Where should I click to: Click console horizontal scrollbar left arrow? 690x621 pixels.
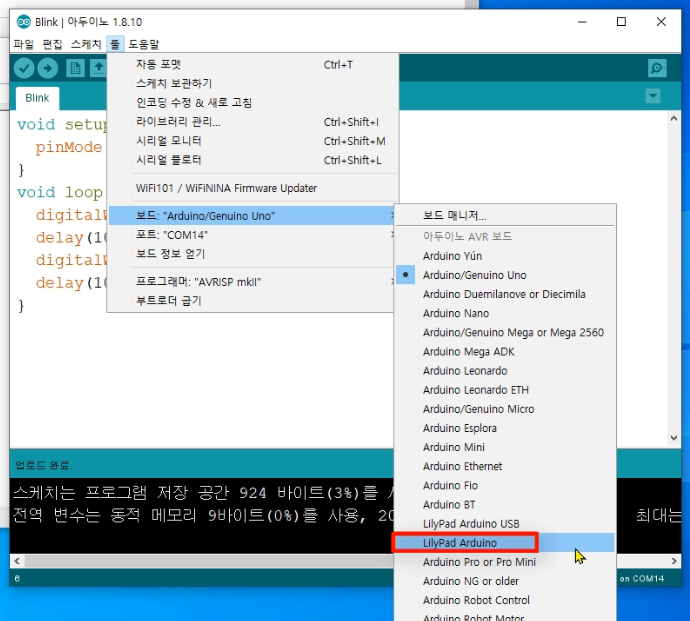click(17, 561)
